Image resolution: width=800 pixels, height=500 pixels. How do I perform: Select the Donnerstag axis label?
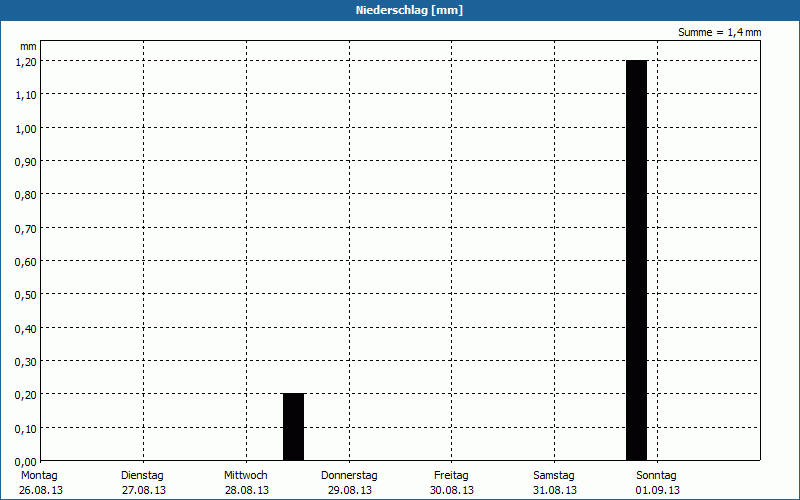(x=349, y=475)
